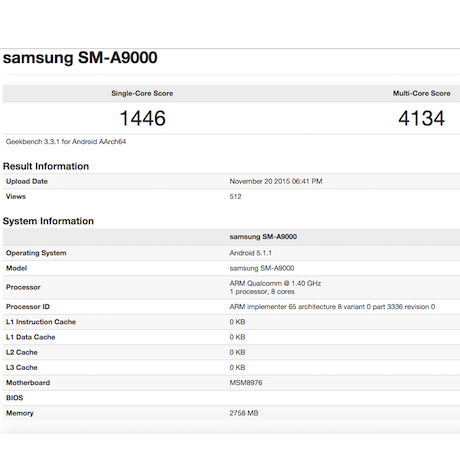The height and width of the screenshot is (450, 460).
Task: Click the single-core value 1446
Action: [142, 118]
